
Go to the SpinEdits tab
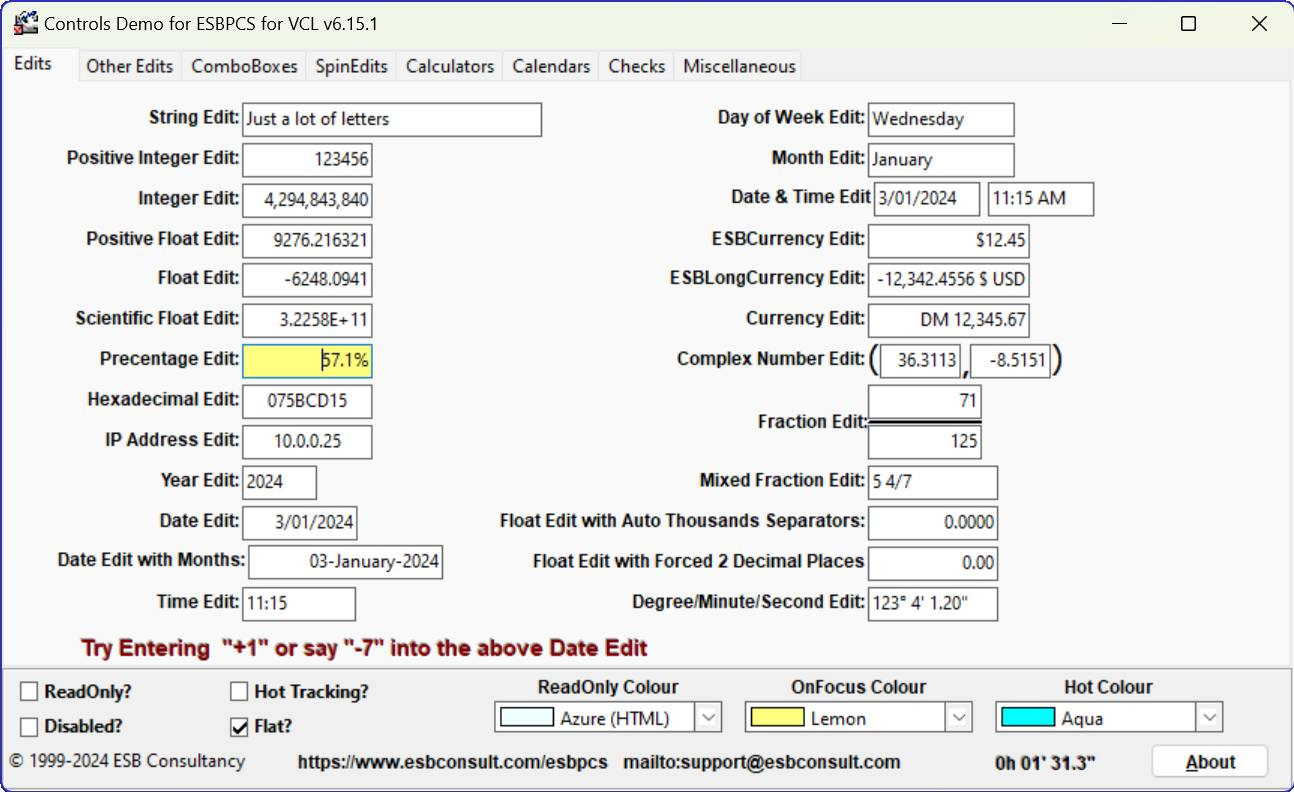[x=351, y=66]
